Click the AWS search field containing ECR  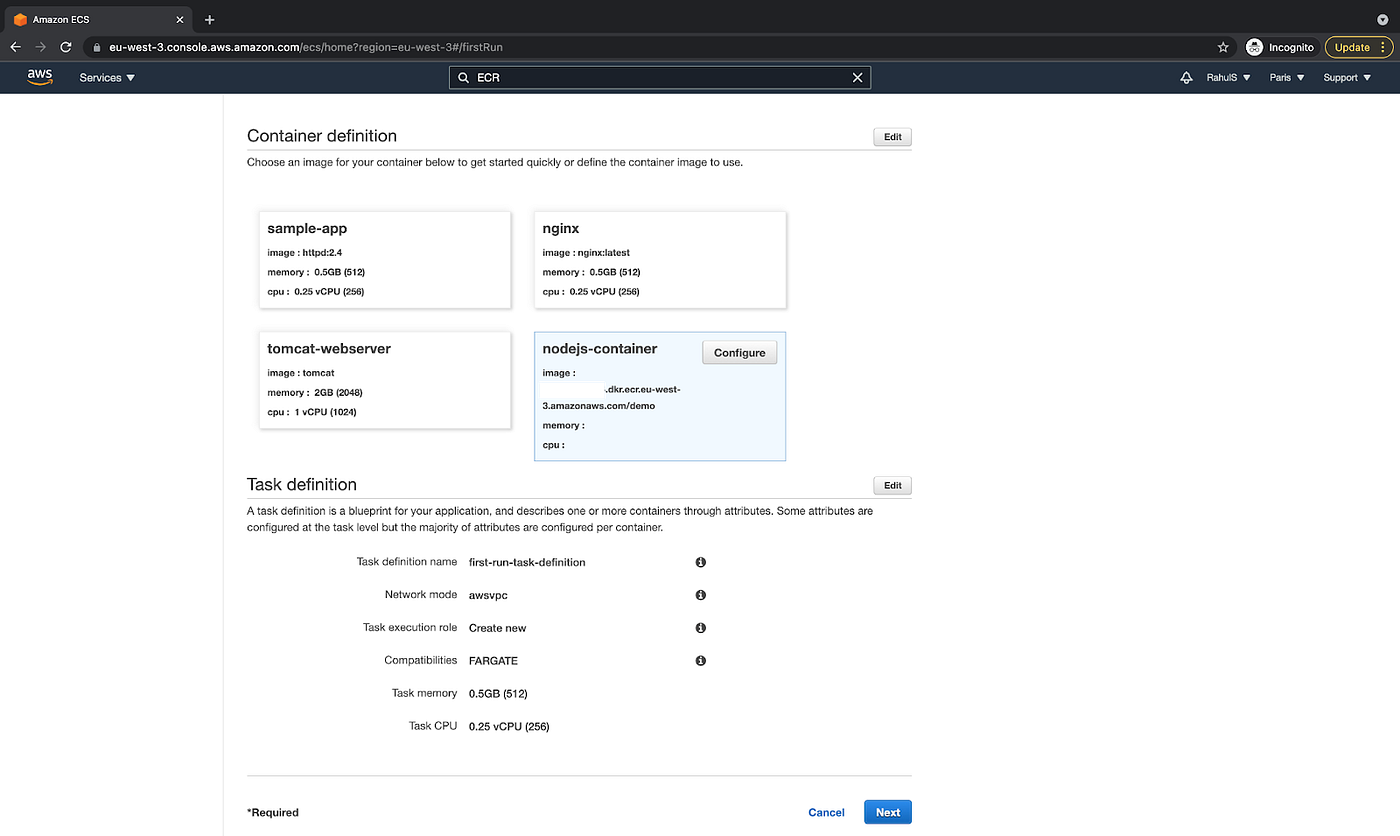click(x=660, y=77)
